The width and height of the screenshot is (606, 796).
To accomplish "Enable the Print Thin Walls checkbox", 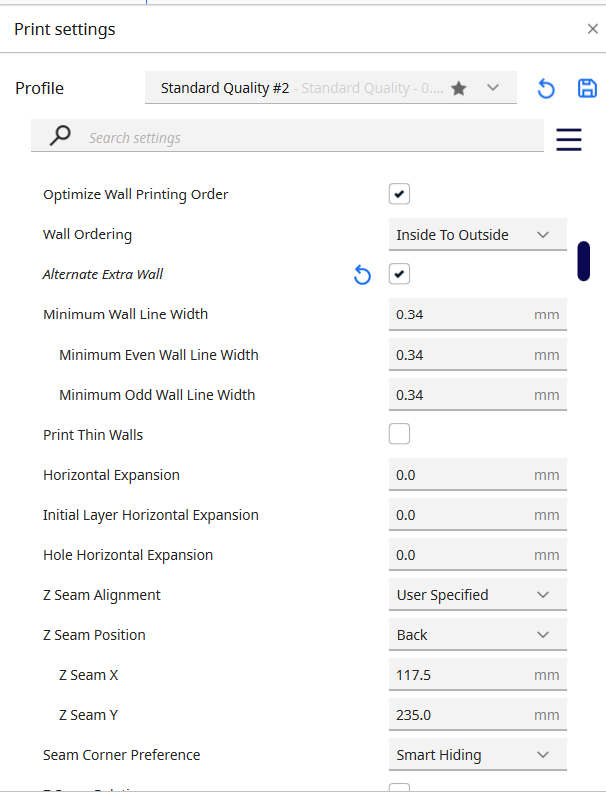I will pos(399,434).
